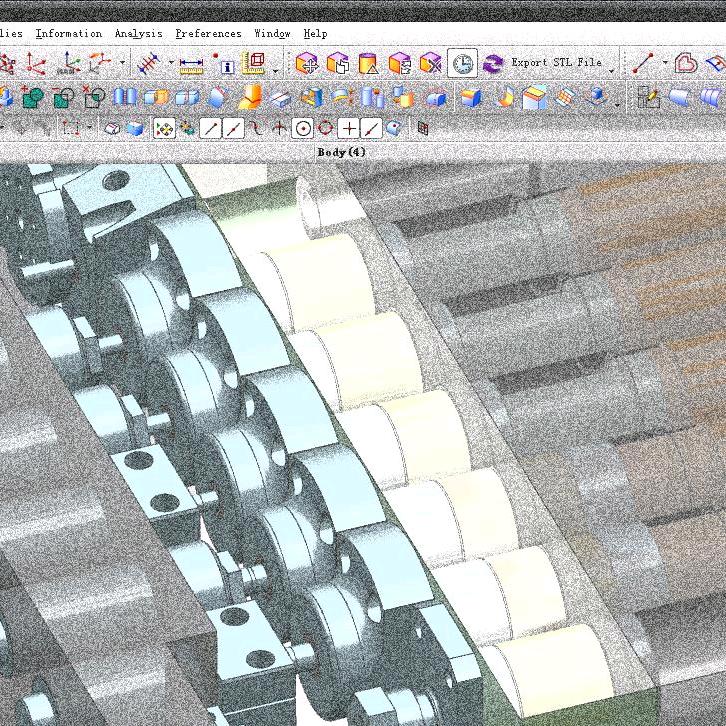Toggle Quadrant Point snap option
Image resolution: width=726 pixels, height=726 pixels.
325,128
